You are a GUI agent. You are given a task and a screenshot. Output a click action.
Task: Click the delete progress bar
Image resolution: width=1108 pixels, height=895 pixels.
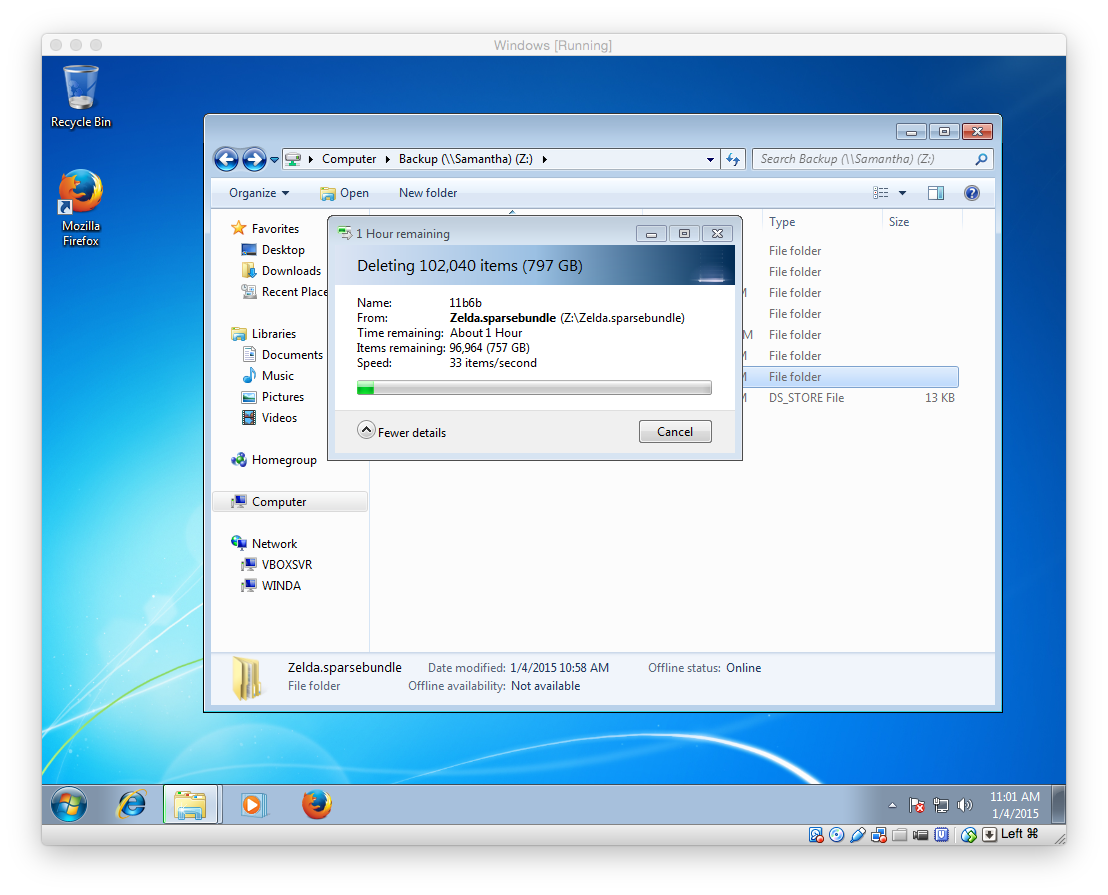(x=534, y=387)
